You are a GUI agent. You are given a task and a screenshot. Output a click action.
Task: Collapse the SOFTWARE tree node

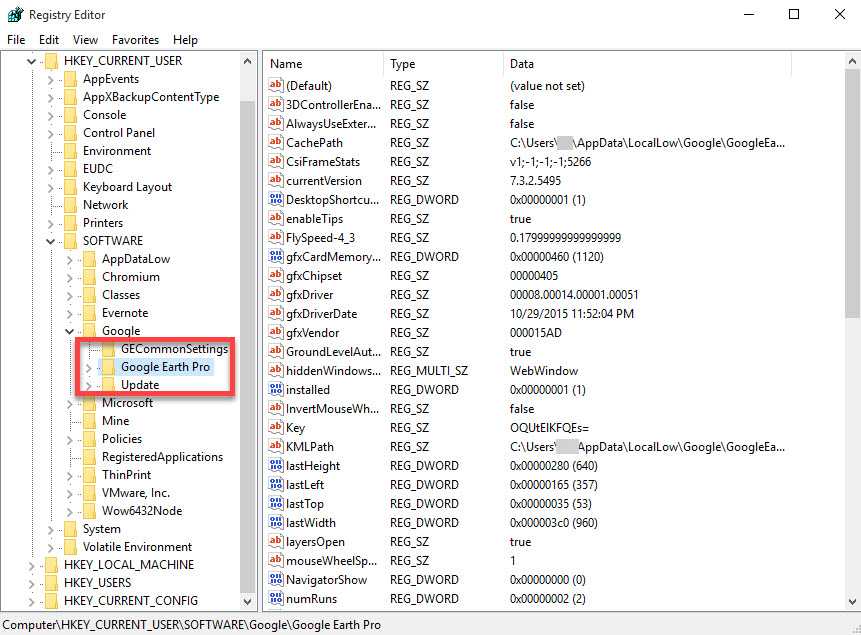tap(50, 241)
